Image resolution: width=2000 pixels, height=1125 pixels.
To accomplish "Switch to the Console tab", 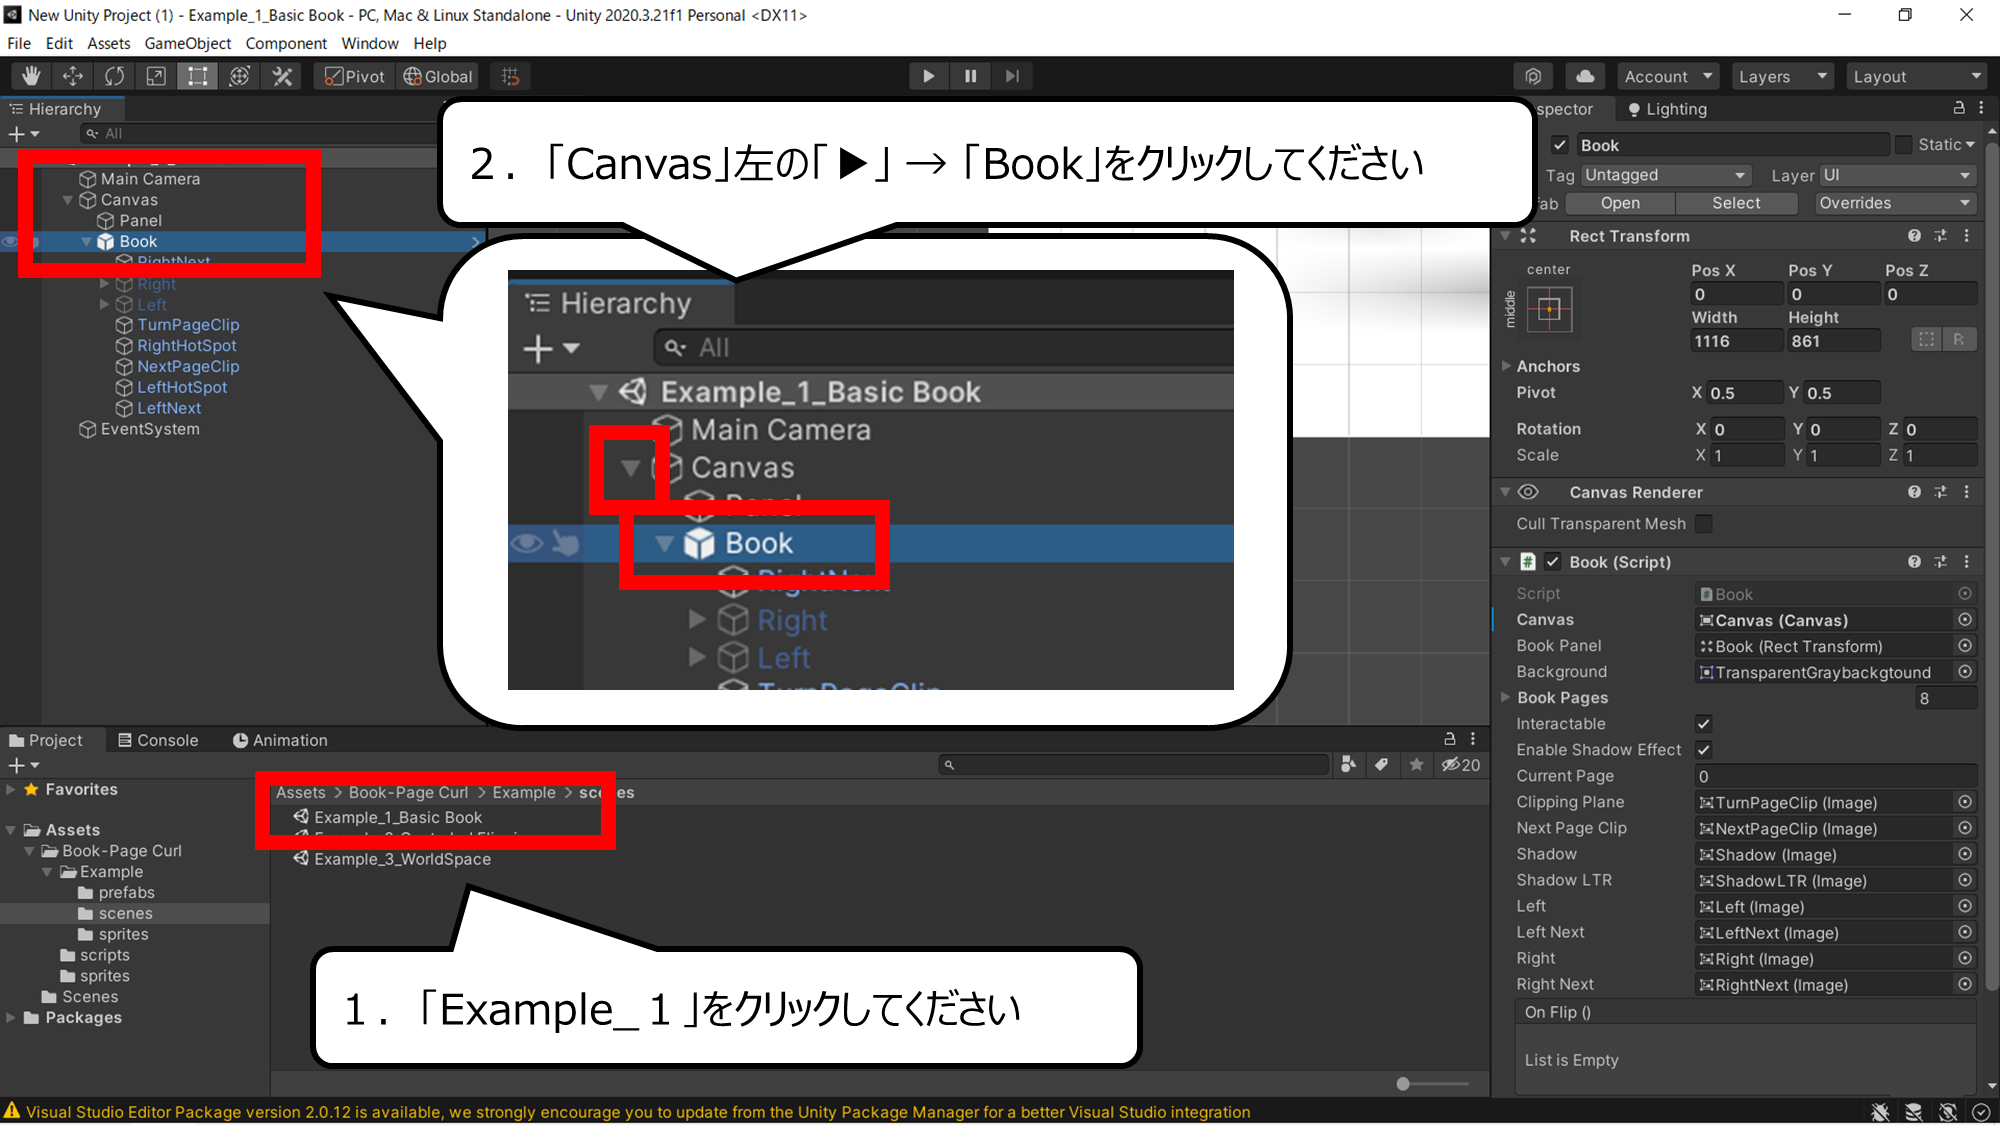I will click(x=158, y=740).
